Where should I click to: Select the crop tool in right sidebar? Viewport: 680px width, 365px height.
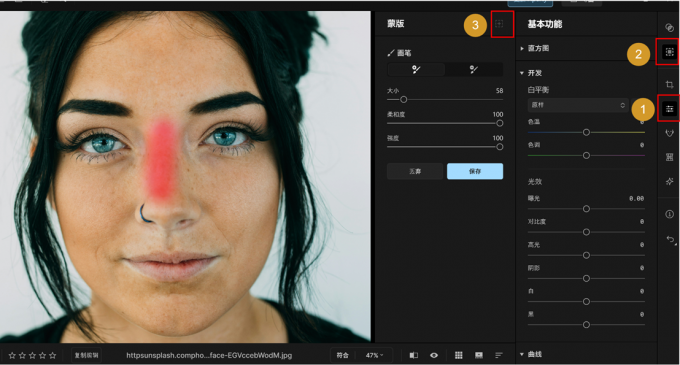[x=669, y=85]
